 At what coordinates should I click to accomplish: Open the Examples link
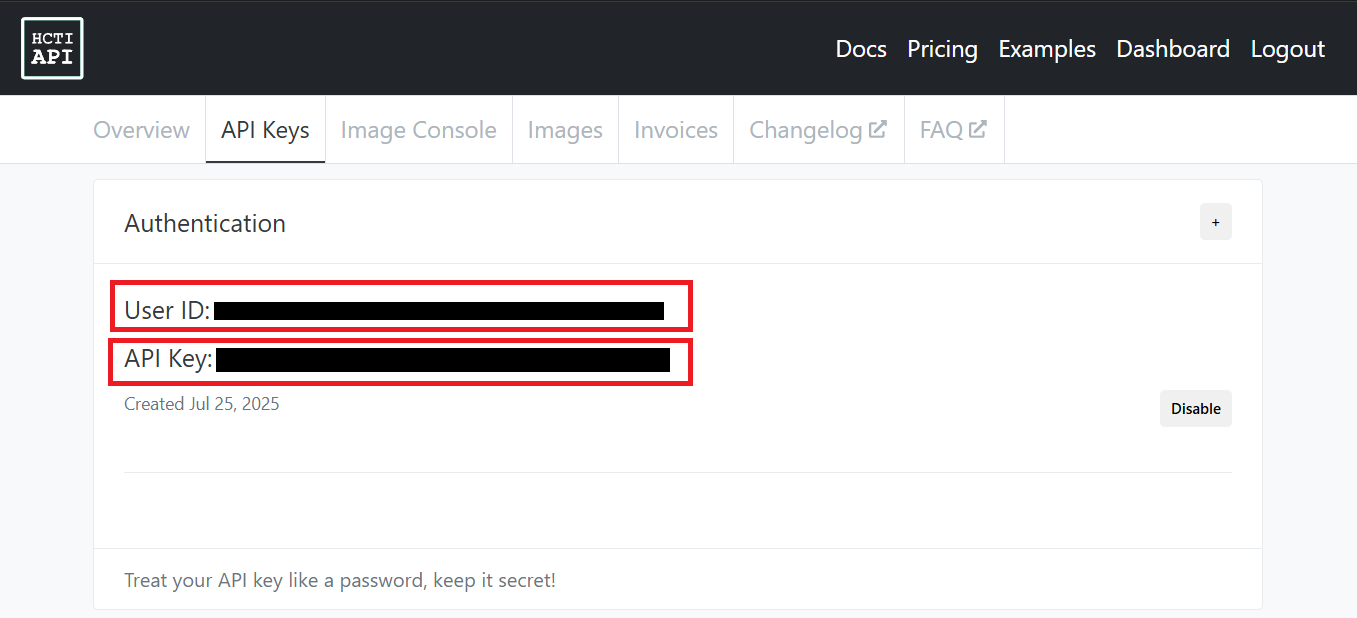tap(1047, 49)
